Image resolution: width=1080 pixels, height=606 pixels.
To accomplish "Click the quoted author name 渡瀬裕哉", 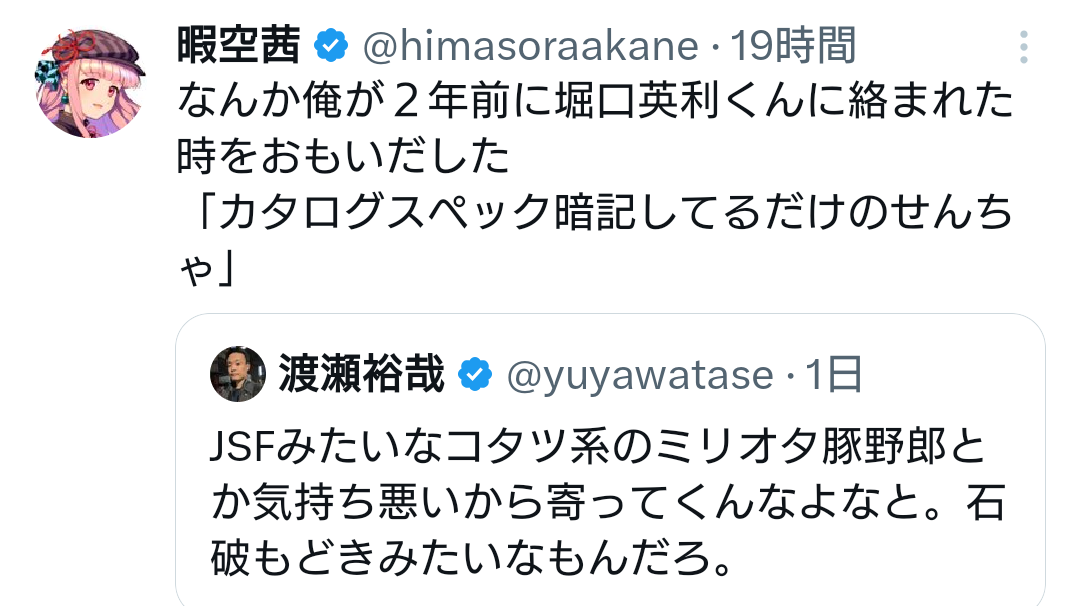I will pyautogui.click(x=361, y=375).
